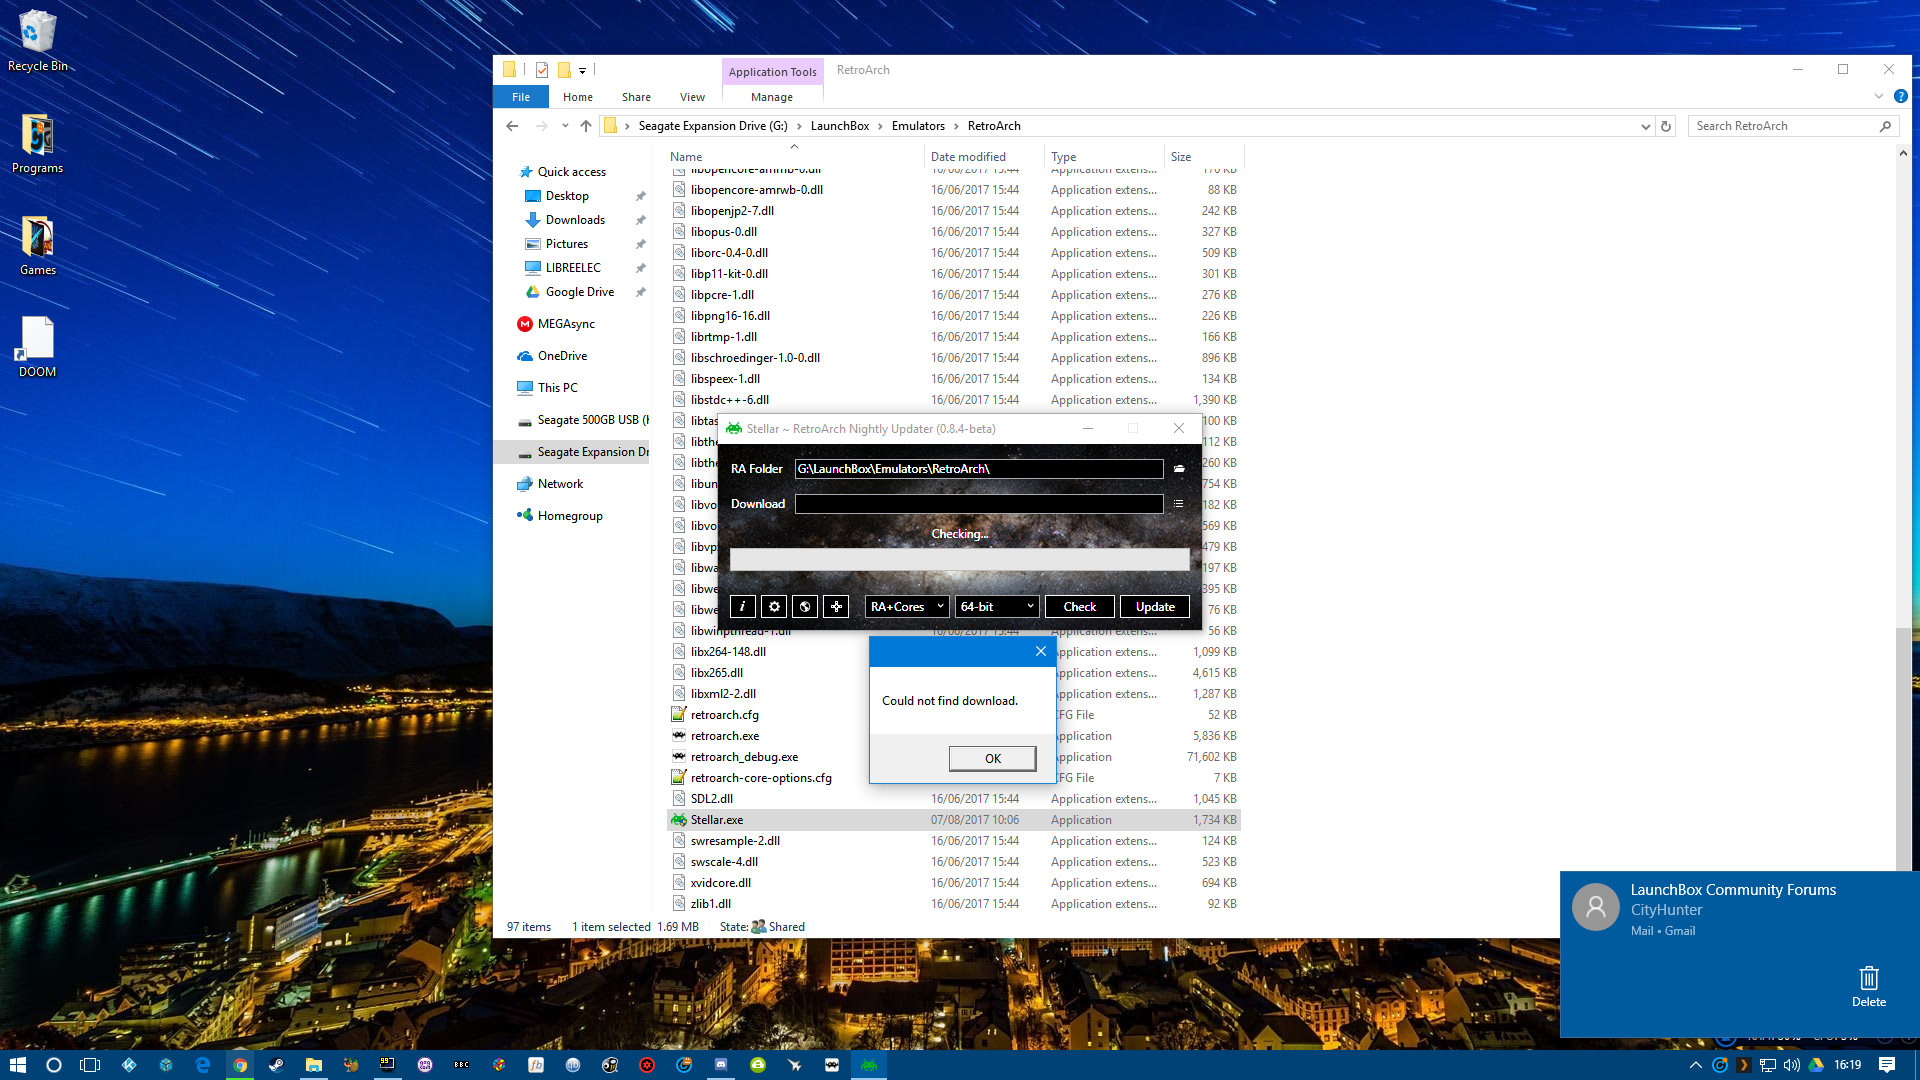This screenshot has width=1920, height=1080.
Task: Click OK in the error dialog
Action: click(992, 758)
